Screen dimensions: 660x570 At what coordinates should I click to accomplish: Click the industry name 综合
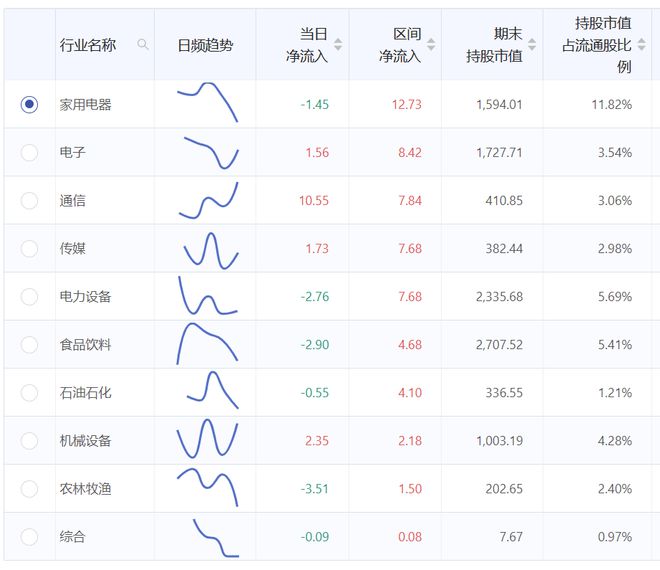[72, 537]
